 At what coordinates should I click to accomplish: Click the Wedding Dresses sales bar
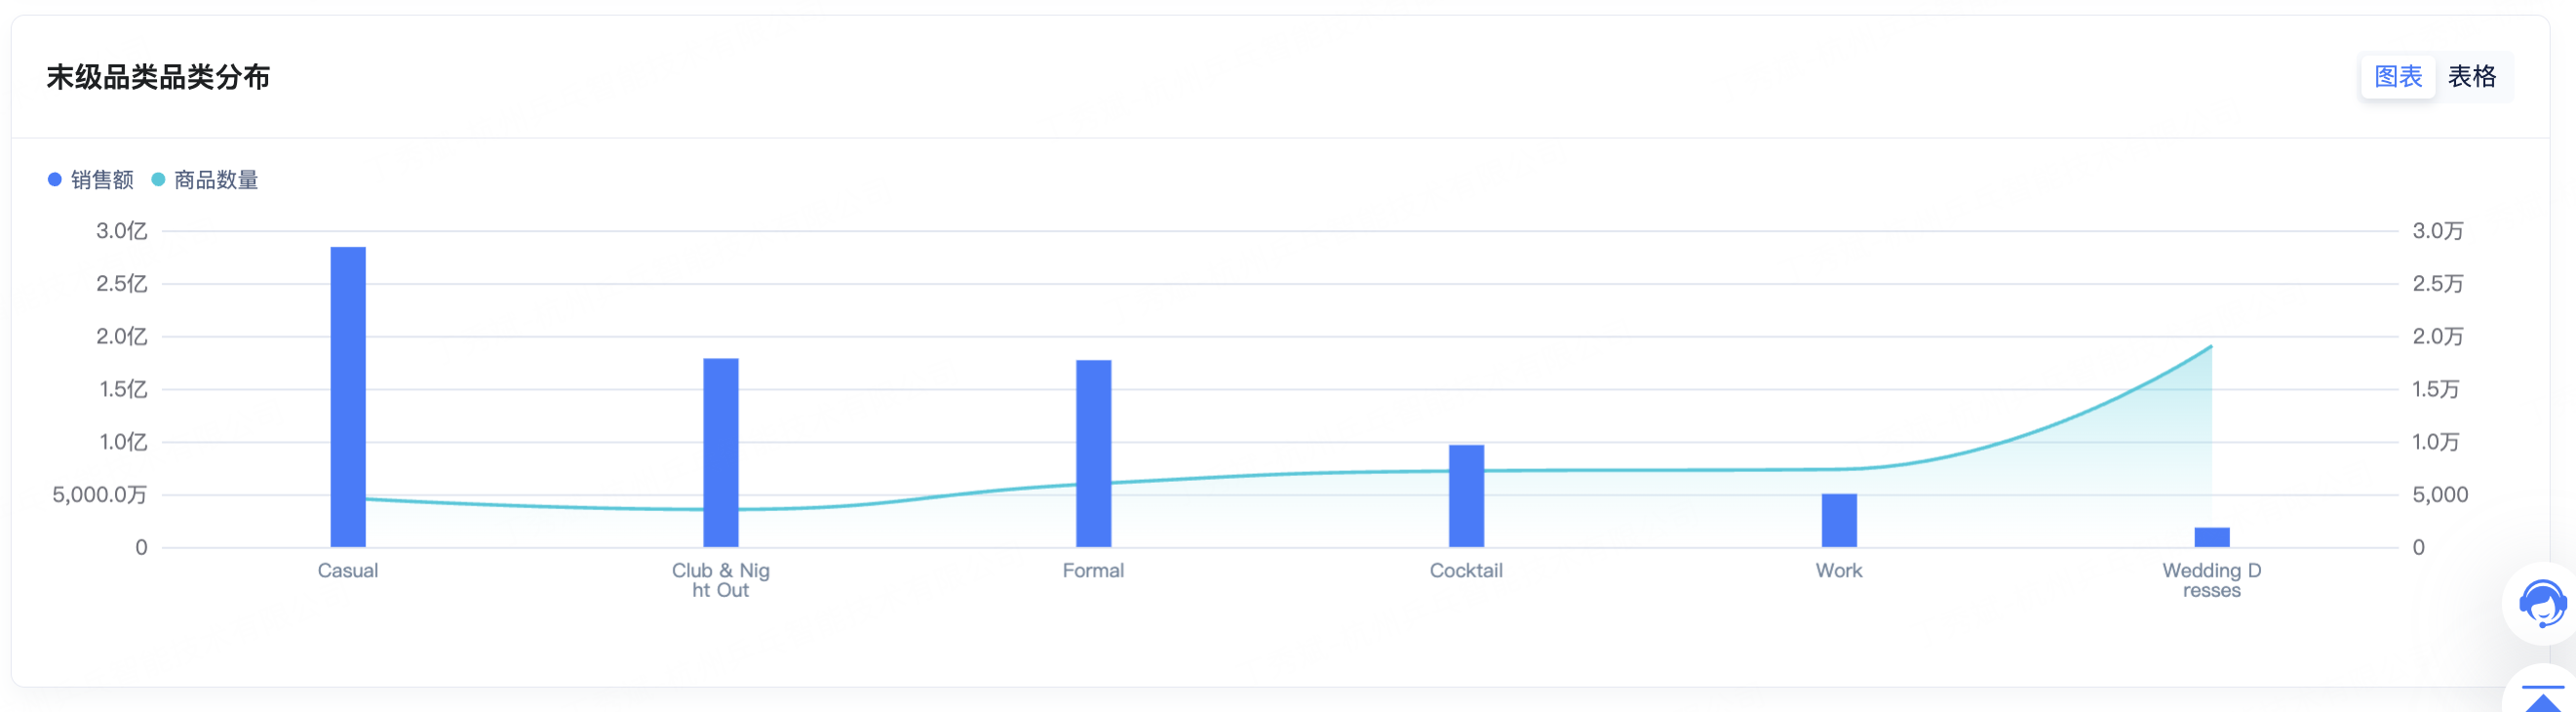click(x=2211, y=537)
